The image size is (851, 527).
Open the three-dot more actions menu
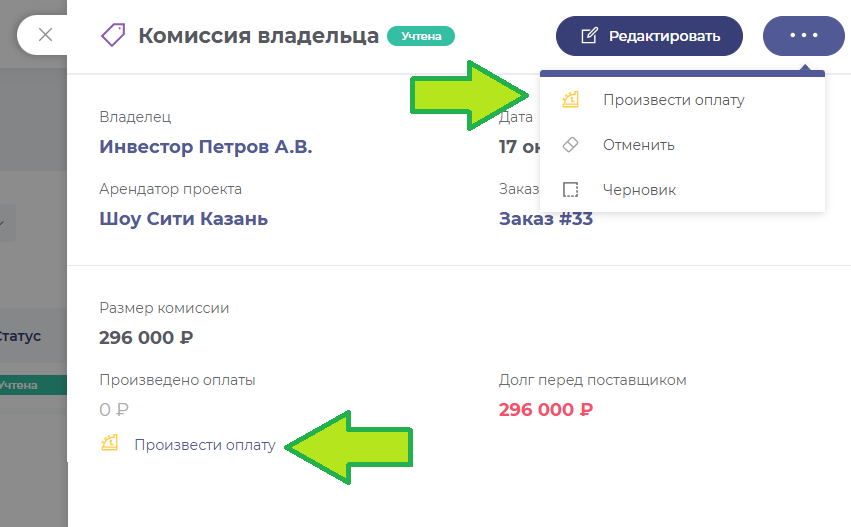click(x=803, y=35)
